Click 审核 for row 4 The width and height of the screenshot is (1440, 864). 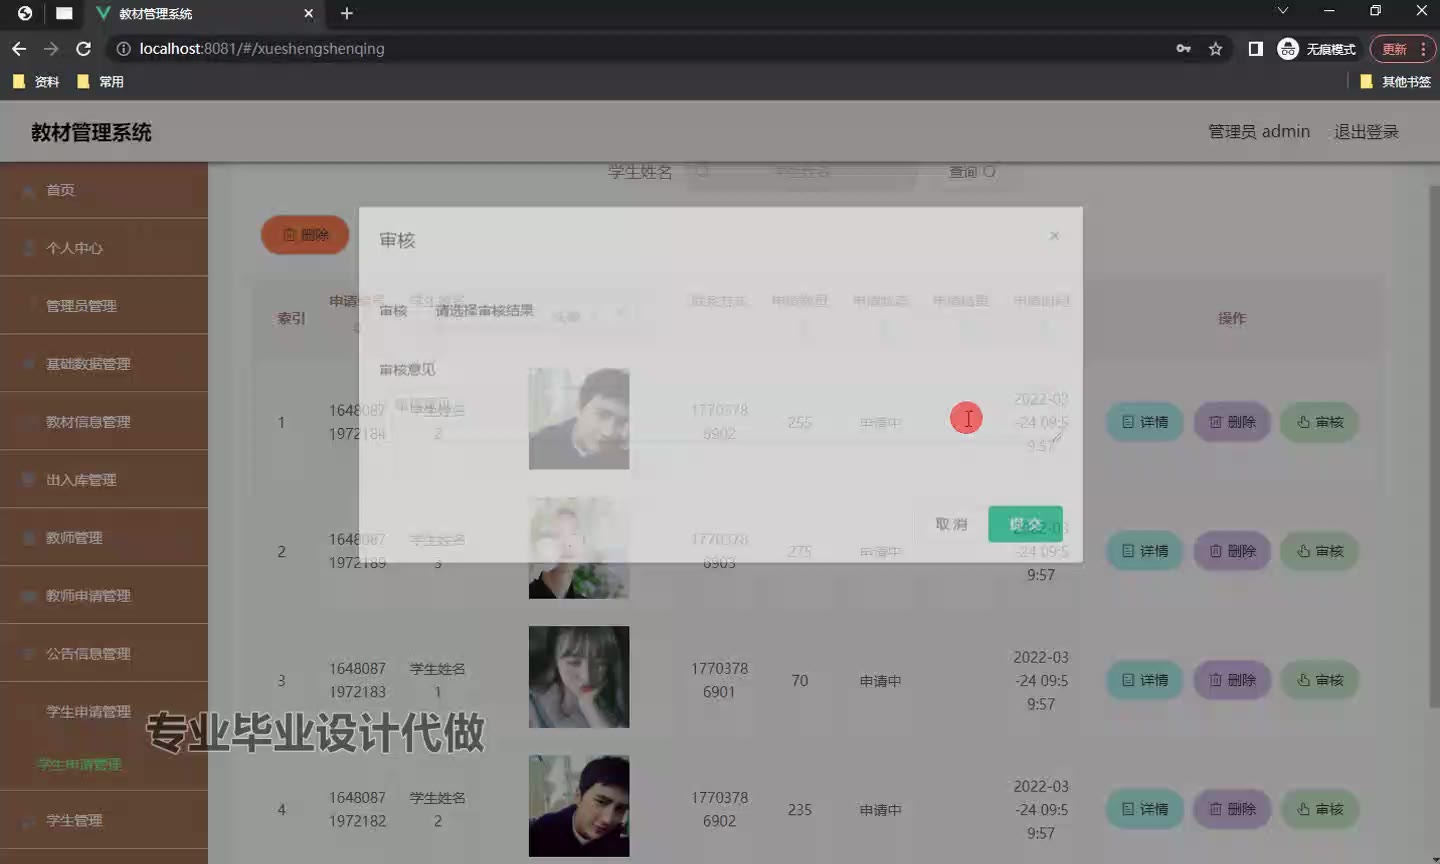(x=1320, y=809)
